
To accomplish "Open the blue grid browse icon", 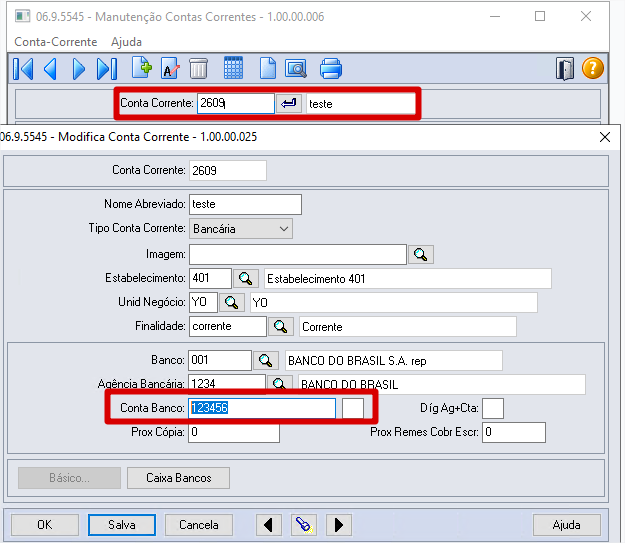I will pyautogui.click(x=233, y=68).
